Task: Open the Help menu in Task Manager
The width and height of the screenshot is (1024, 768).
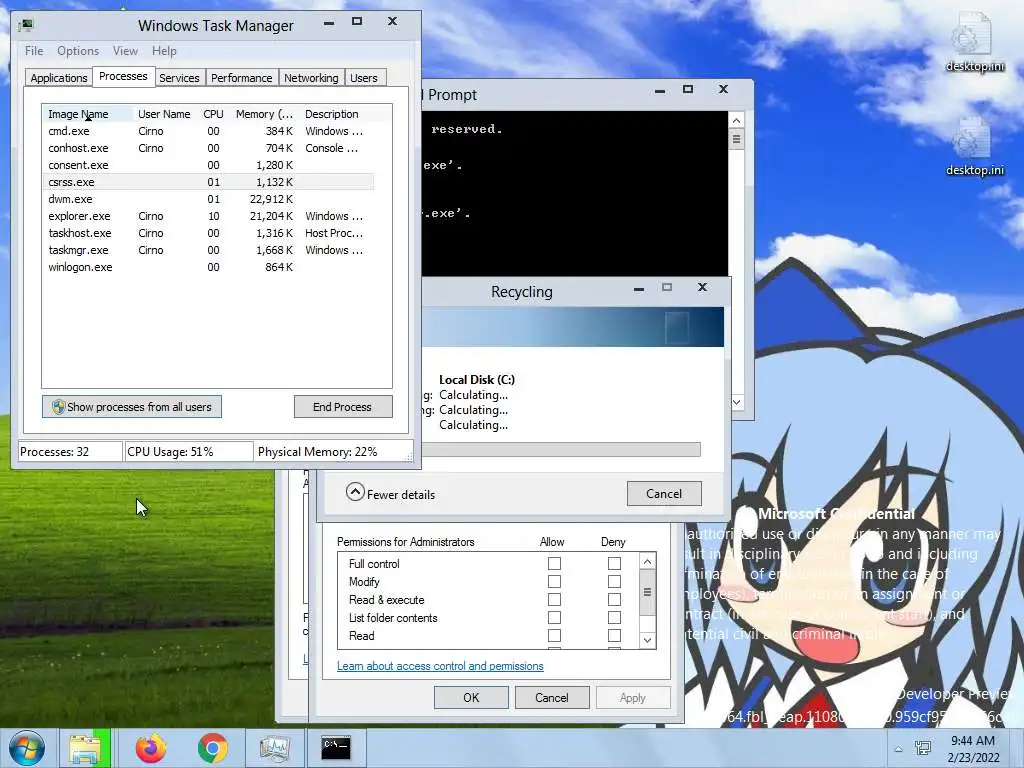Action: [164, 51]
